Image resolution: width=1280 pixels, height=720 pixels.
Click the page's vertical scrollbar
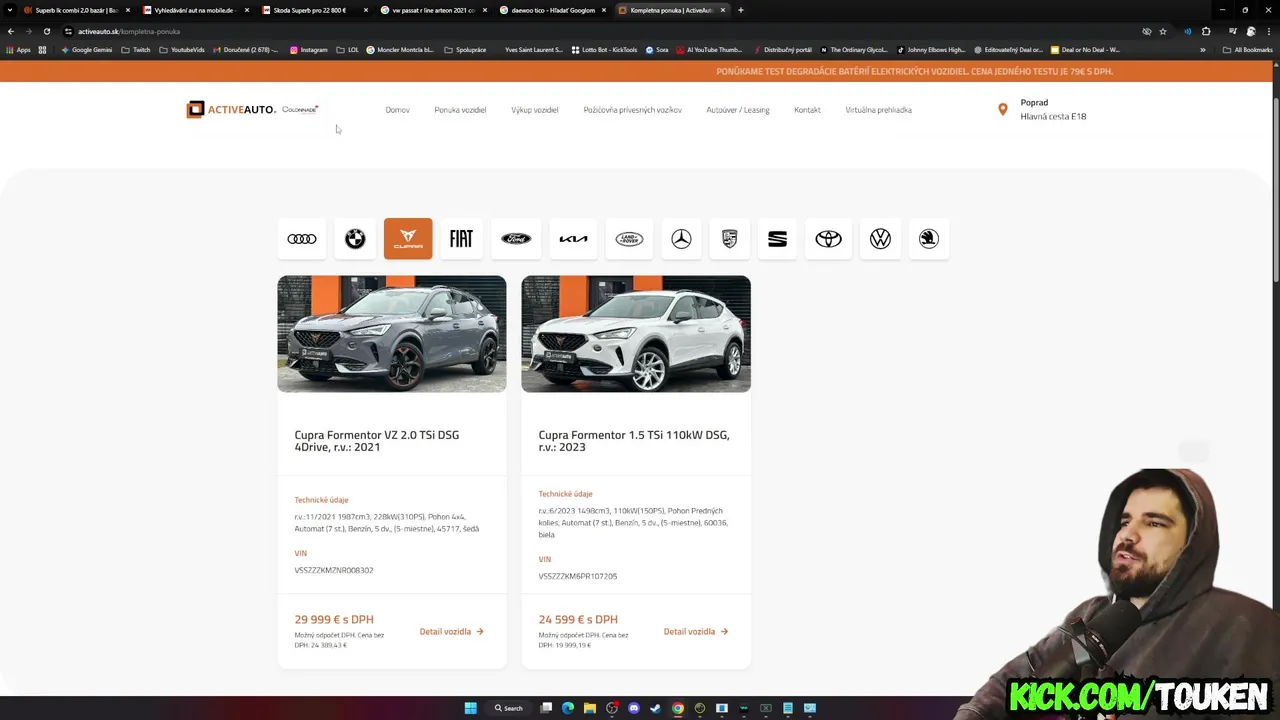pyautogui.click(x=1275, y=190)
